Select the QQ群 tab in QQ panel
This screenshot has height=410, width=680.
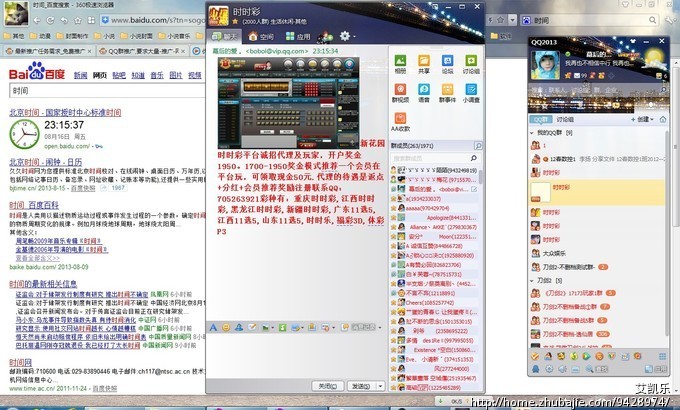540,119
